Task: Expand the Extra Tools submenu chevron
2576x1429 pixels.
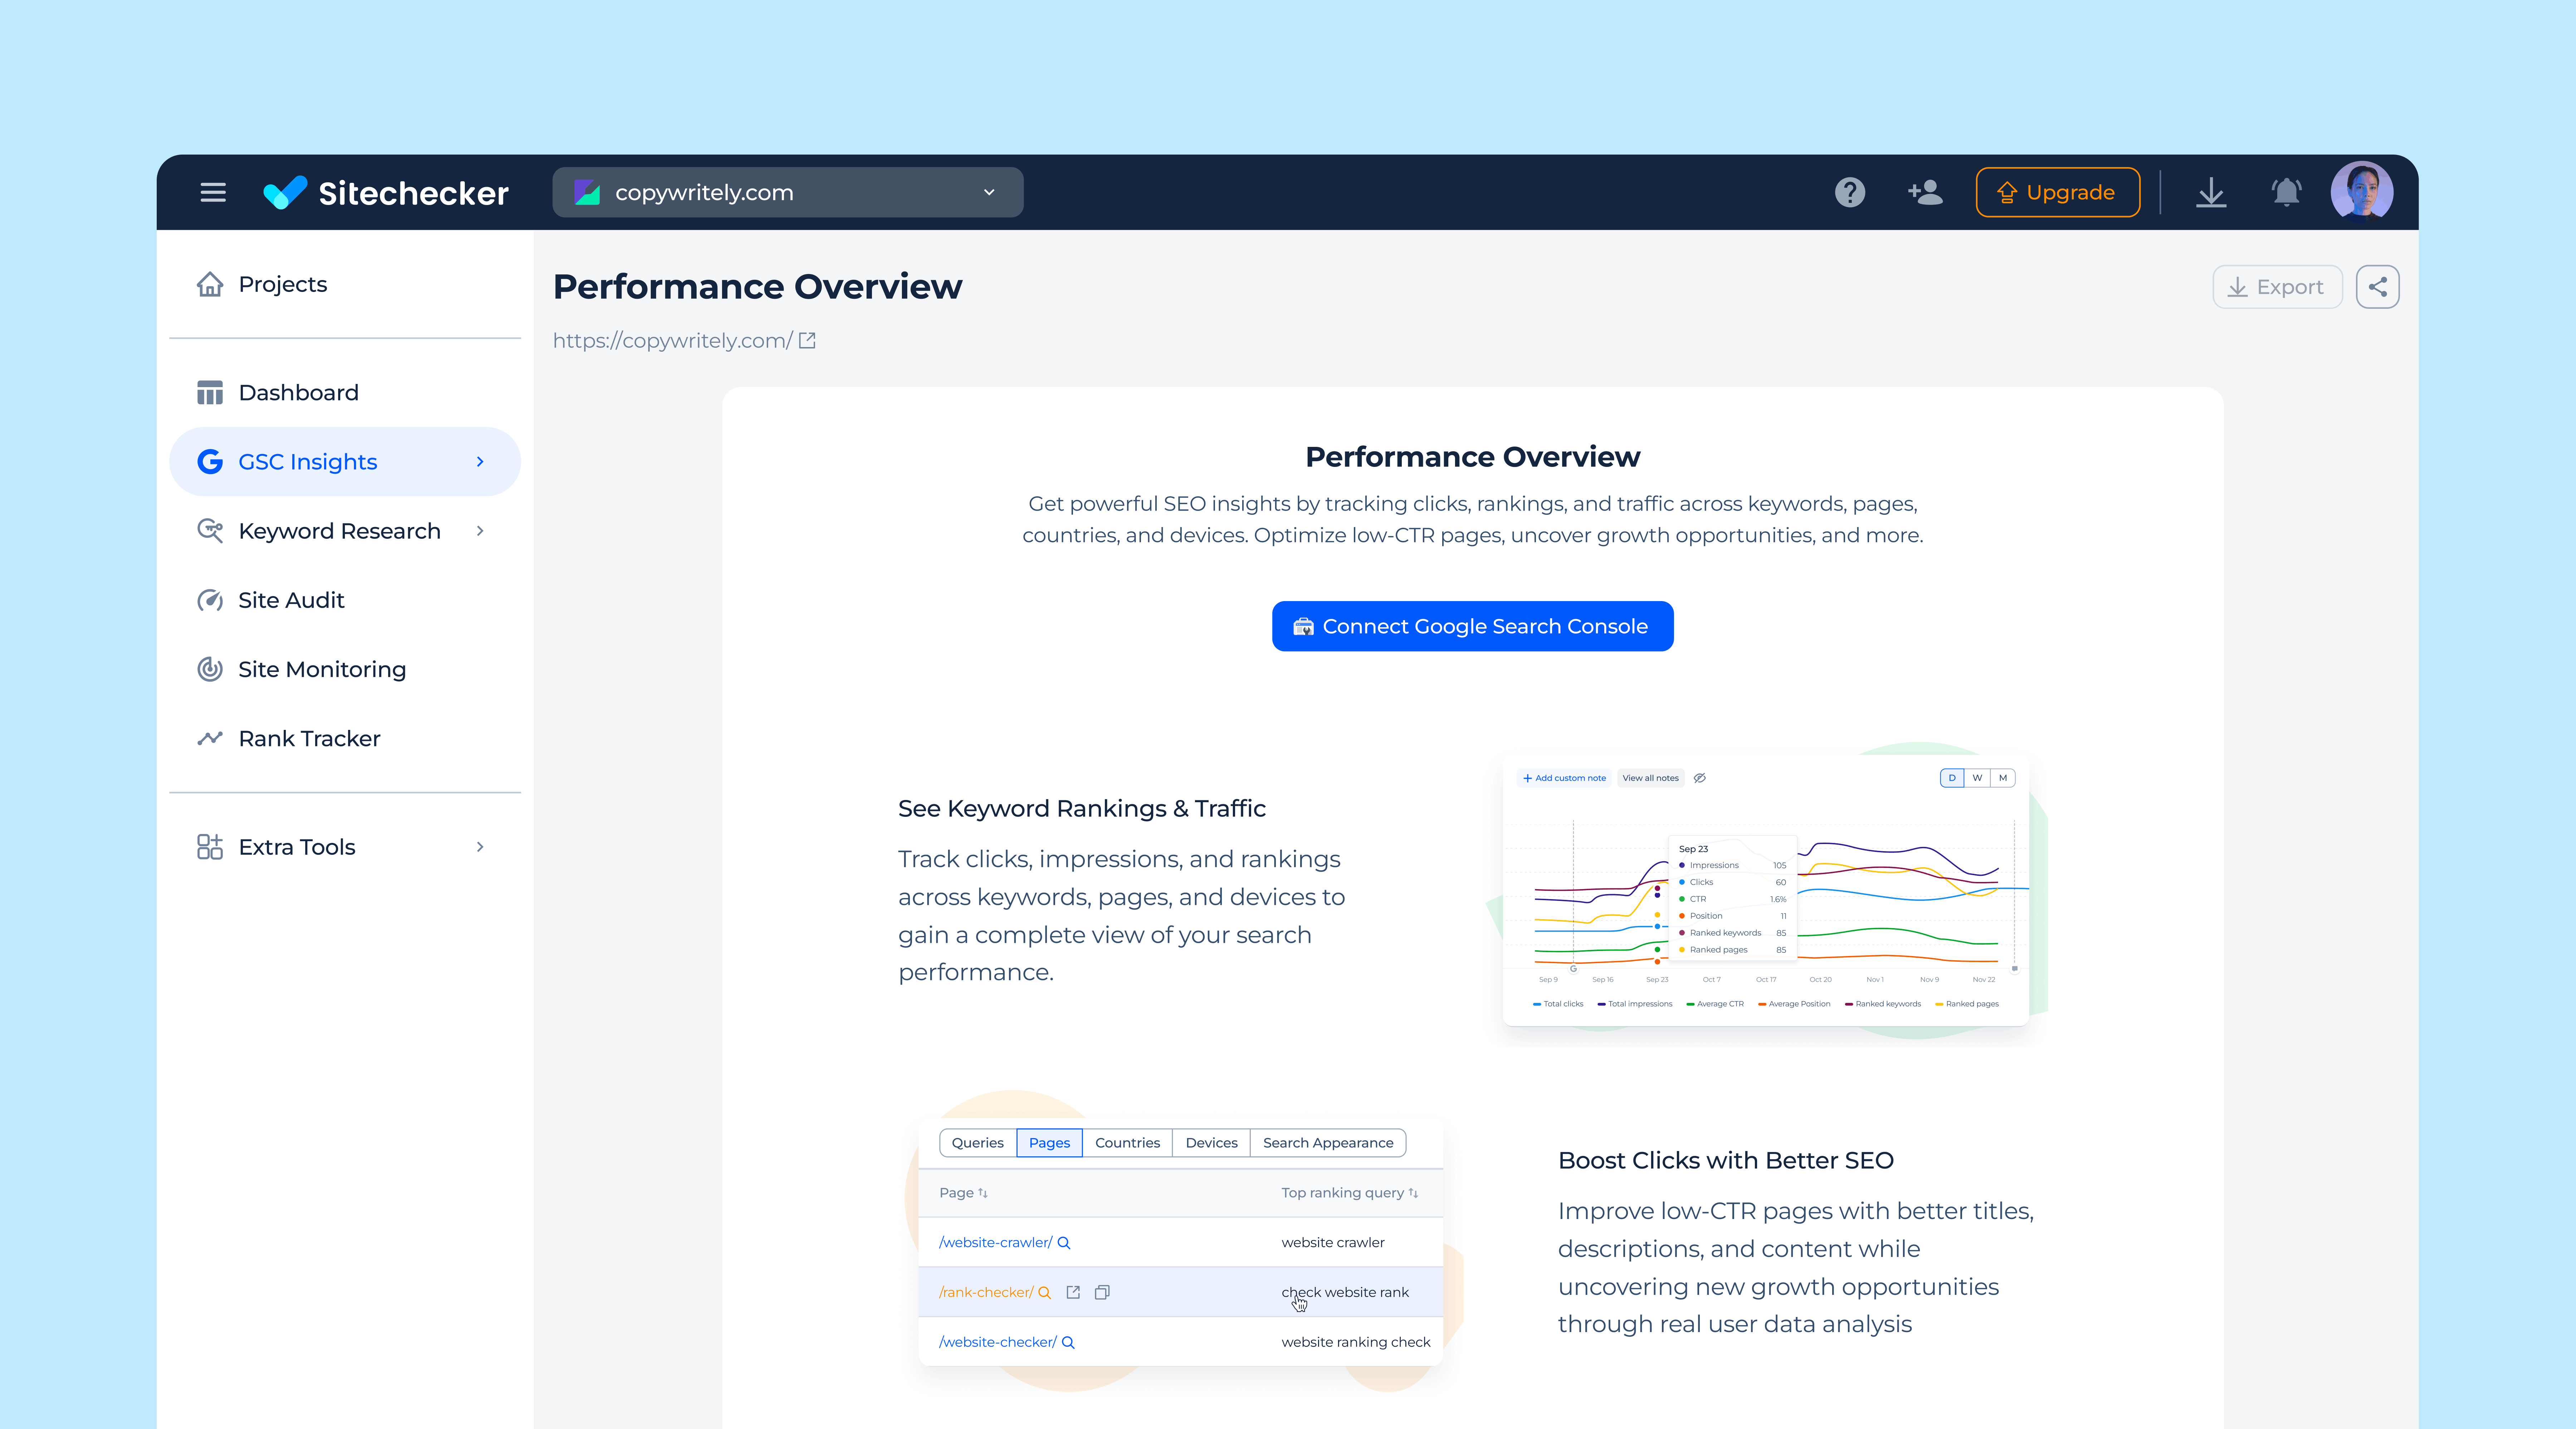Action: pyautogui.click(x=480, y=847)
